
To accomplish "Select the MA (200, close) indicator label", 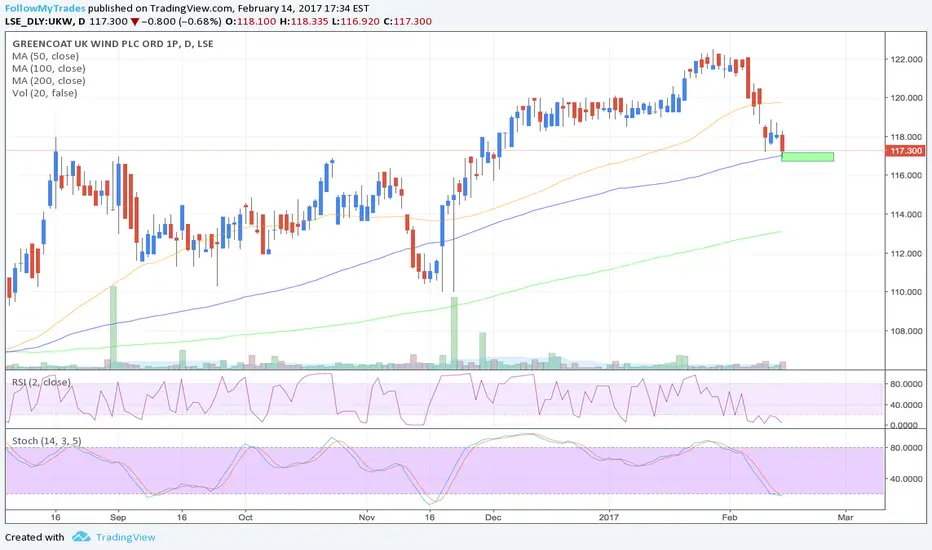I will [48, 81].
